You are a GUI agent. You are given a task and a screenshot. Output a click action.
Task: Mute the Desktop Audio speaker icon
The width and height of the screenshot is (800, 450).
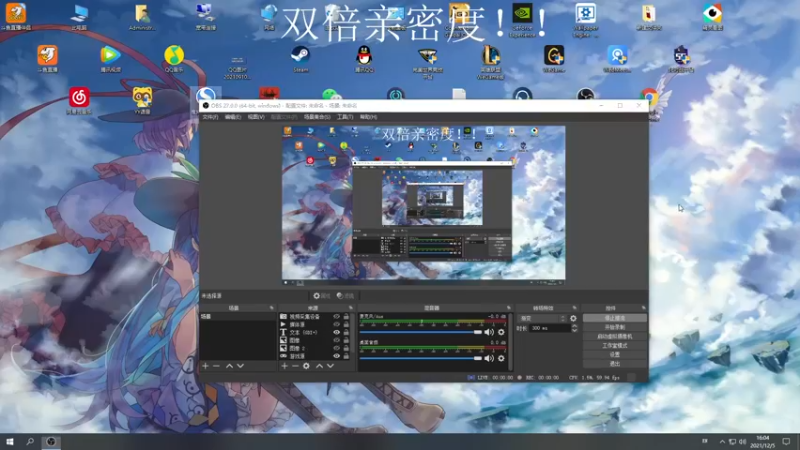coord(489,358)
